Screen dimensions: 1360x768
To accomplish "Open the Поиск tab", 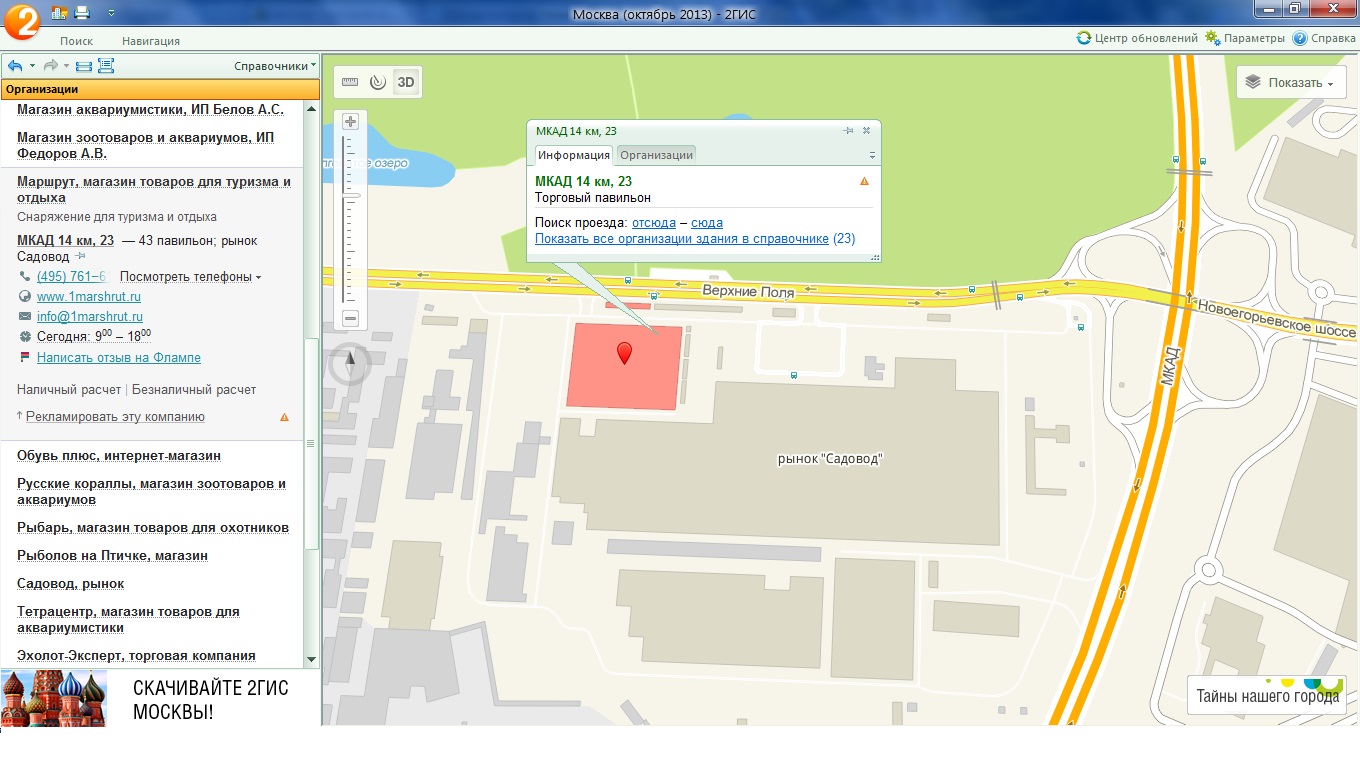I will (x=76, y=41).
